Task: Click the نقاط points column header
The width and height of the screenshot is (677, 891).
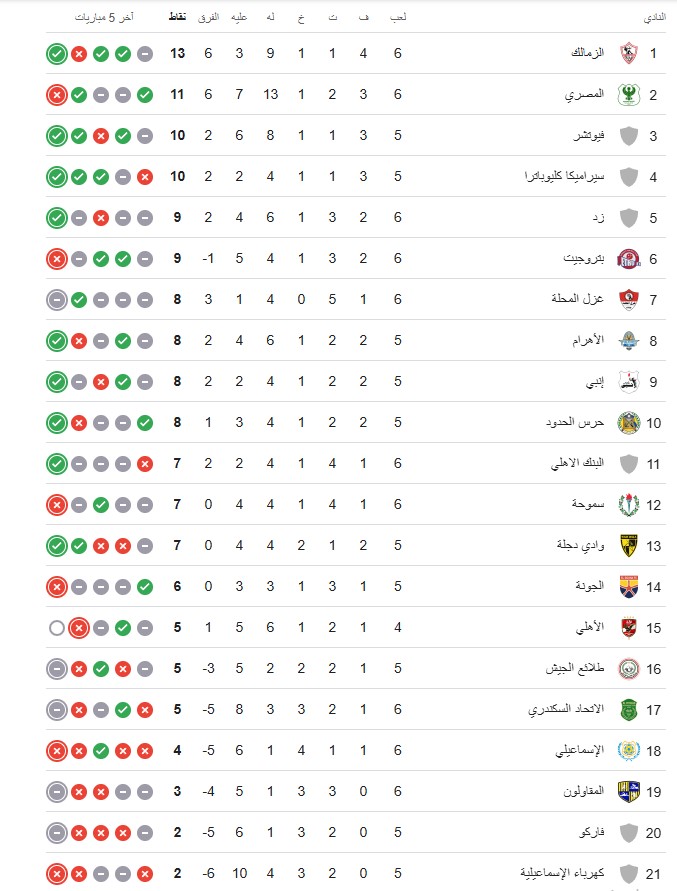Action: click(x=177, y=17)
